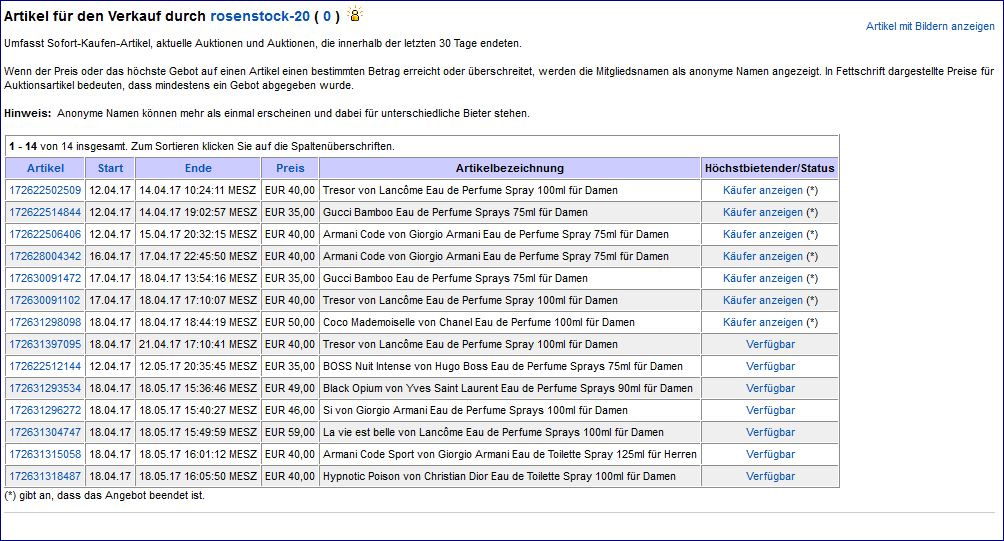Open item number 172622502509
Screen dimensions: 1004x541
[x=45, y=190]
